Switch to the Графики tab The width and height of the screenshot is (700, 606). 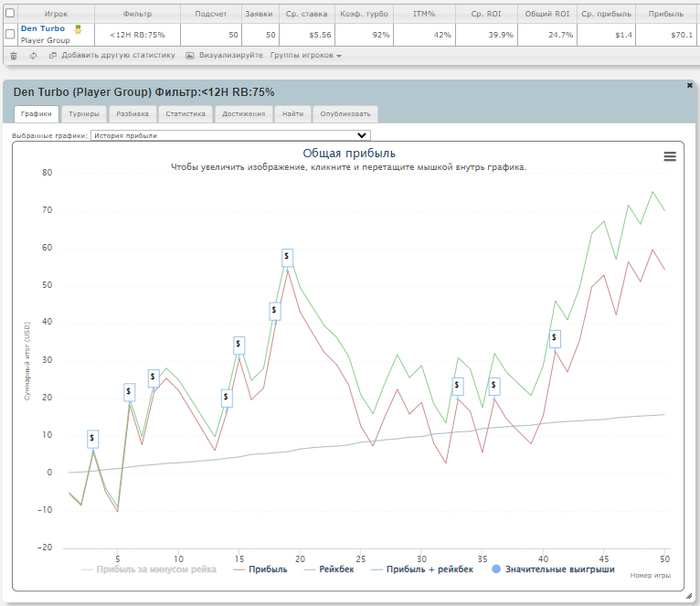(36, 114)
